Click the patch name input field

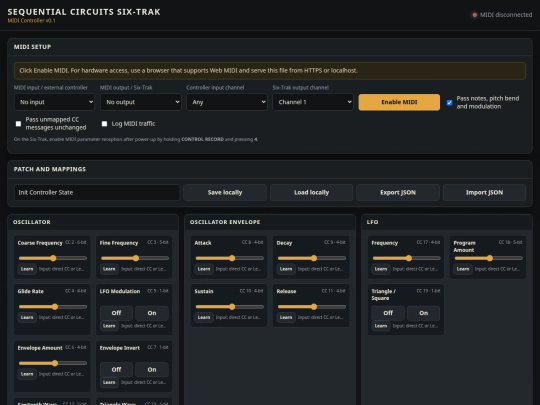[96, 193]
